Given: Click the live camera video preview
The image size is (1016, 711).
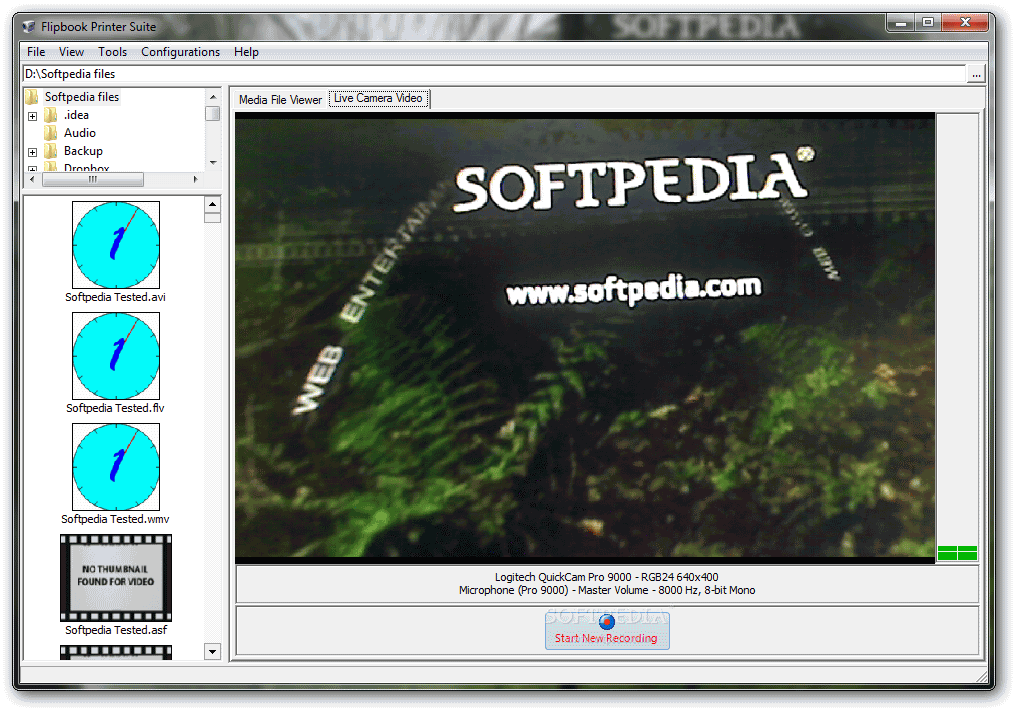Looking at the screenshot, I should [x=585, y=336].
